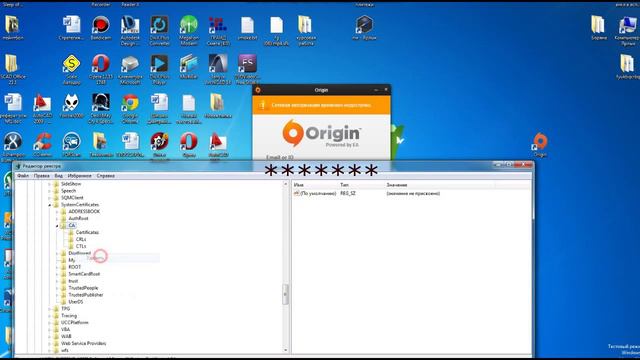
Task: Launch the UOBScan round blue shortcut
Action: 71,145
